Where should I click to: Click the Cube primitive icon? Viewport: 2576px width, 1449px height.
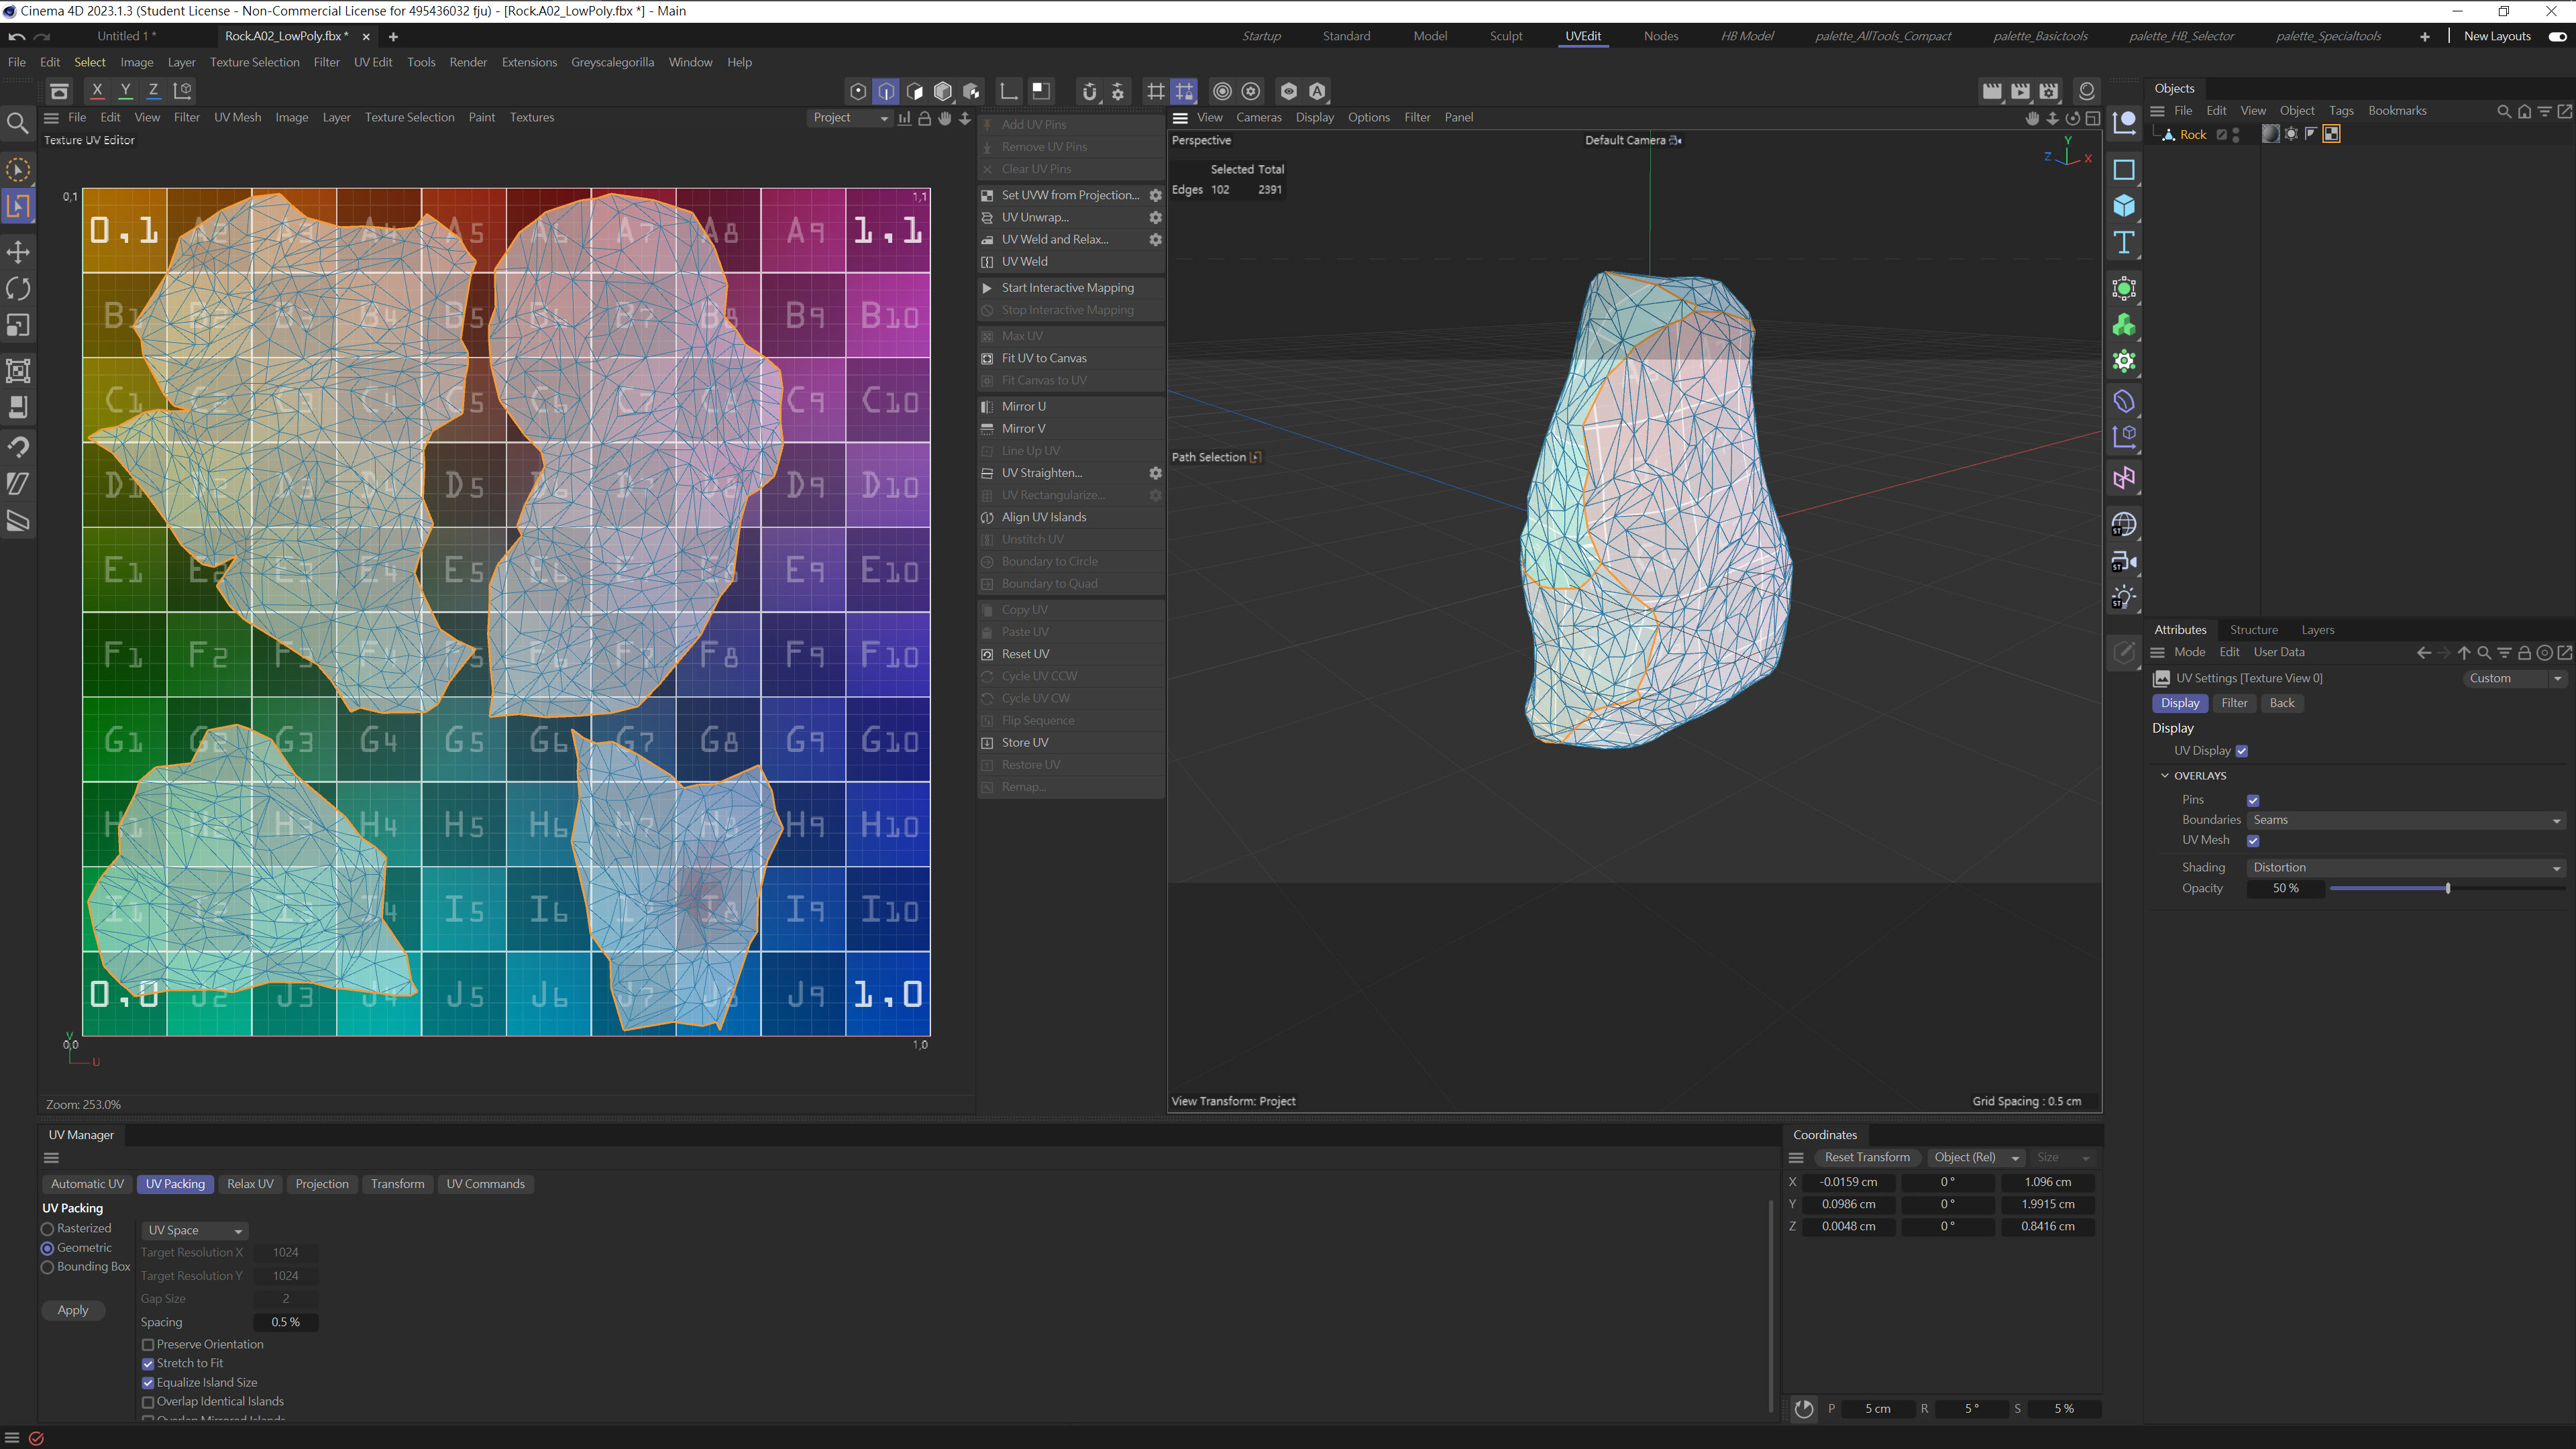coord(2124,206)
